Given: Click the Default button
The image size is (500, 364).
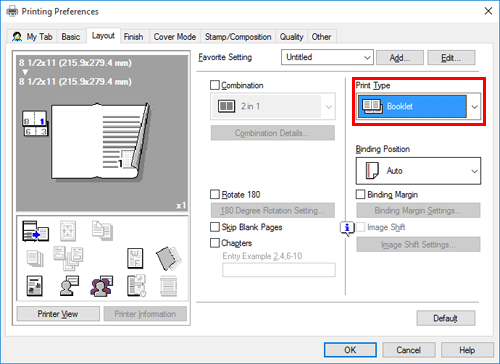Looking at the screenshot, I should click(446, 318).
